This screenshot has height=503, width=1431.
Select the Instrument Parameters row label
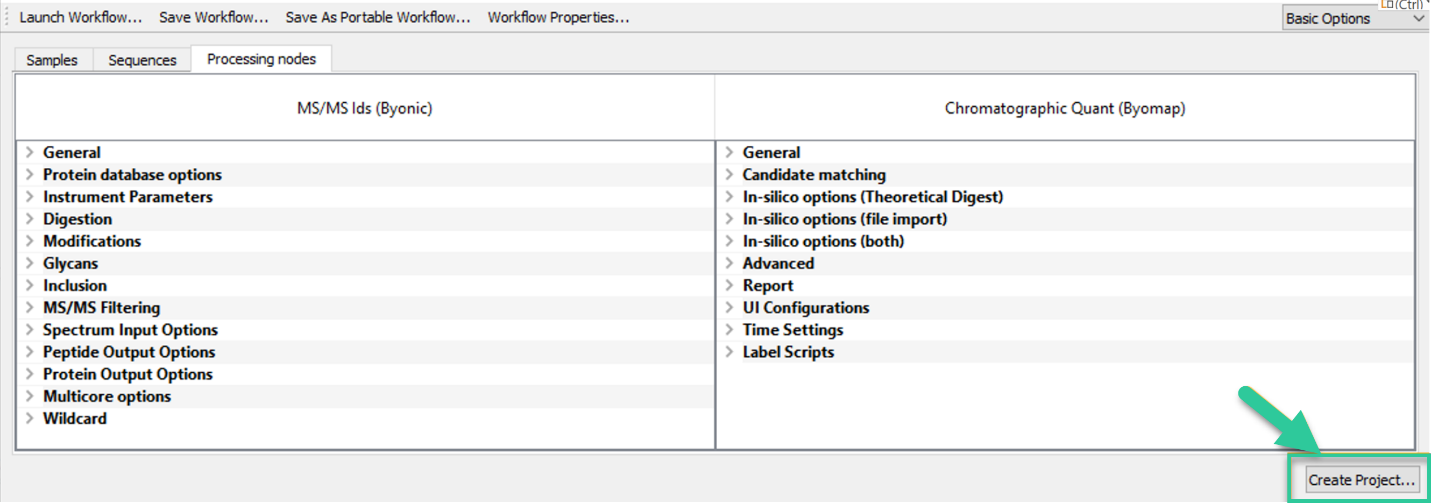128,197
